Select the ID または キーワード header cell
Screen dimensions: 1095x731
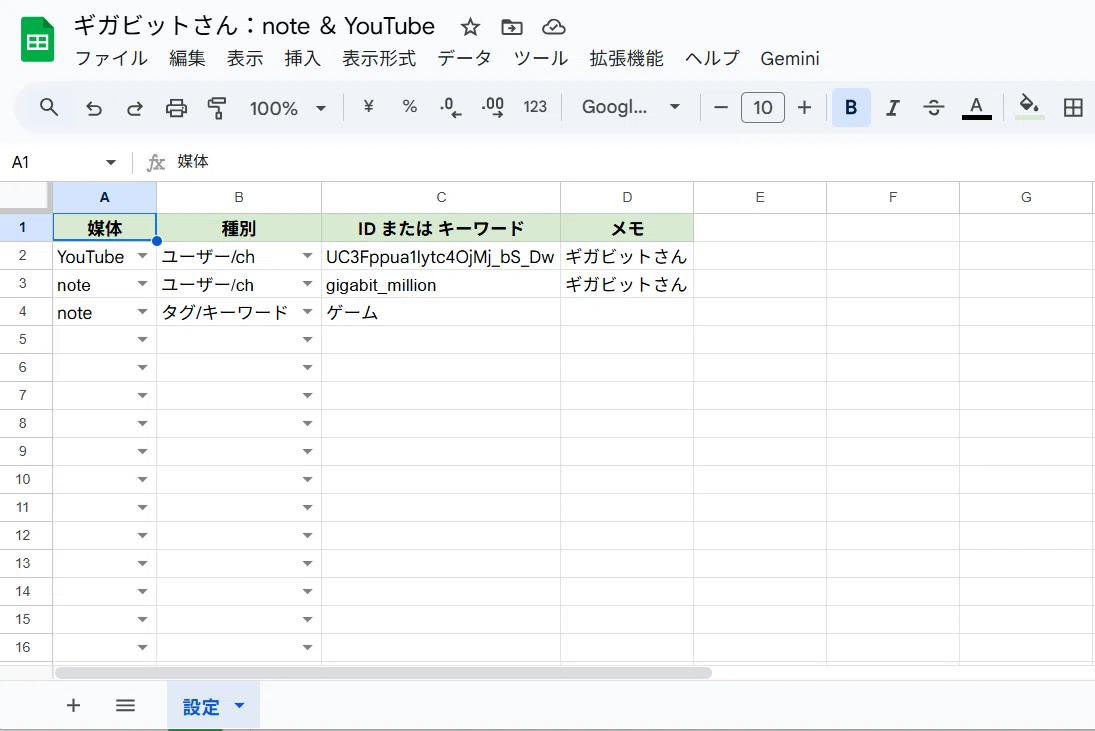pyautogui.click(x=441, y=228)
